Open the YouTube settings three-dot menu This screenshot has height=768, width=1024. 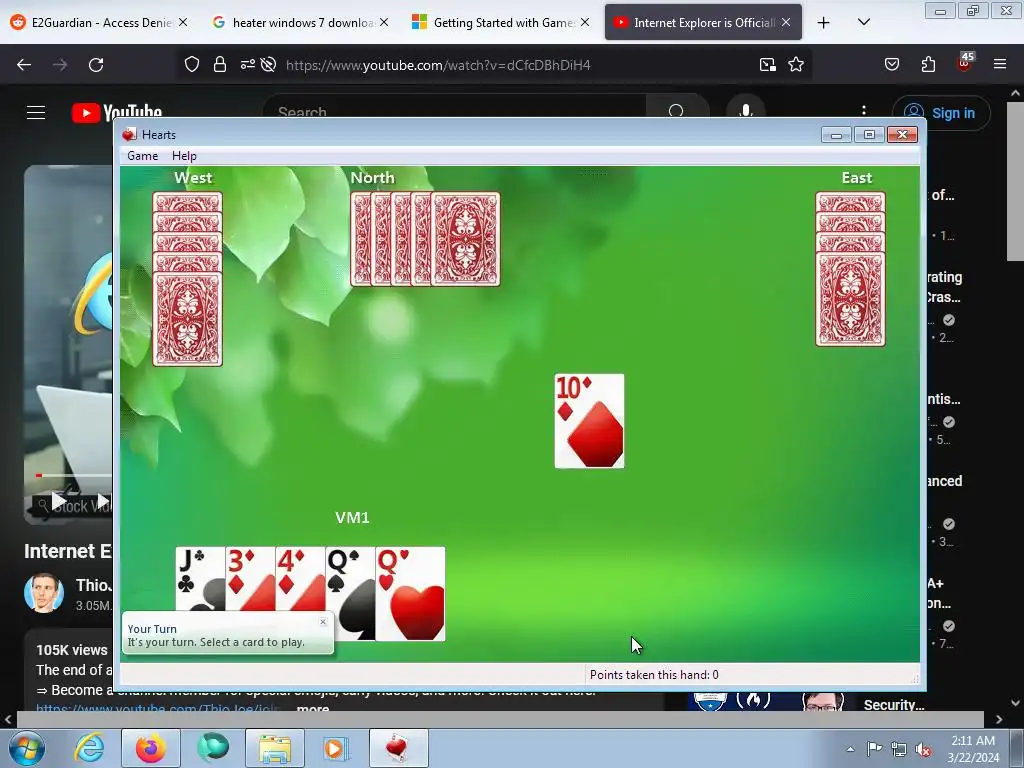(x=863, y=110)
